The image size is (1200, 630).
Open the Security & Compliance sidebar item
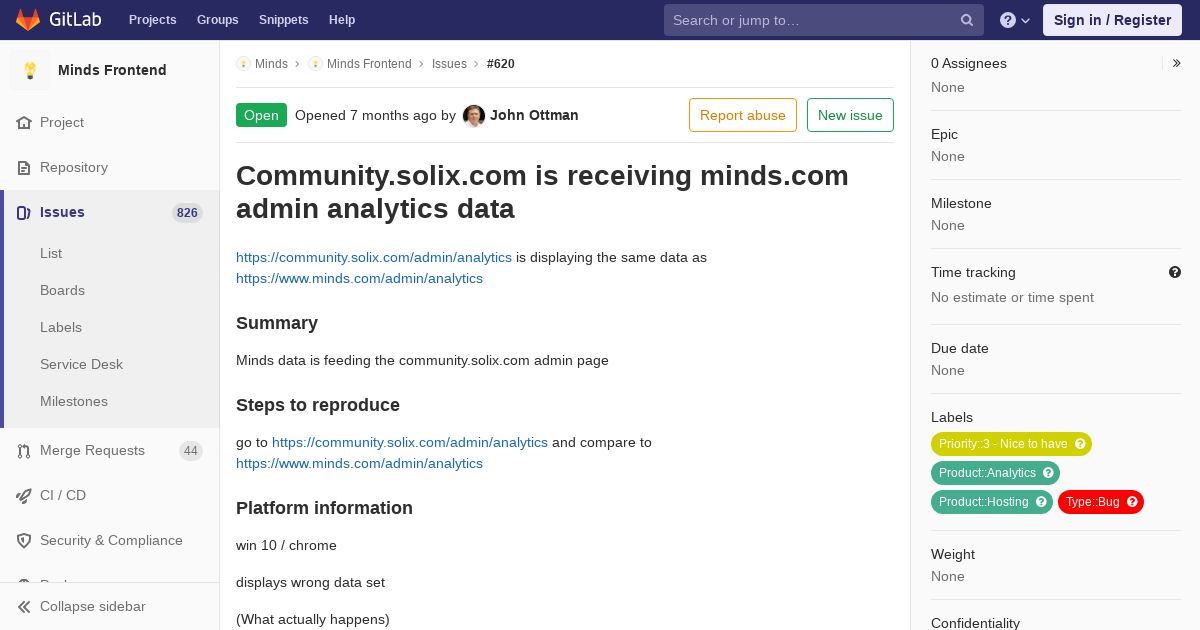(110, 540)
